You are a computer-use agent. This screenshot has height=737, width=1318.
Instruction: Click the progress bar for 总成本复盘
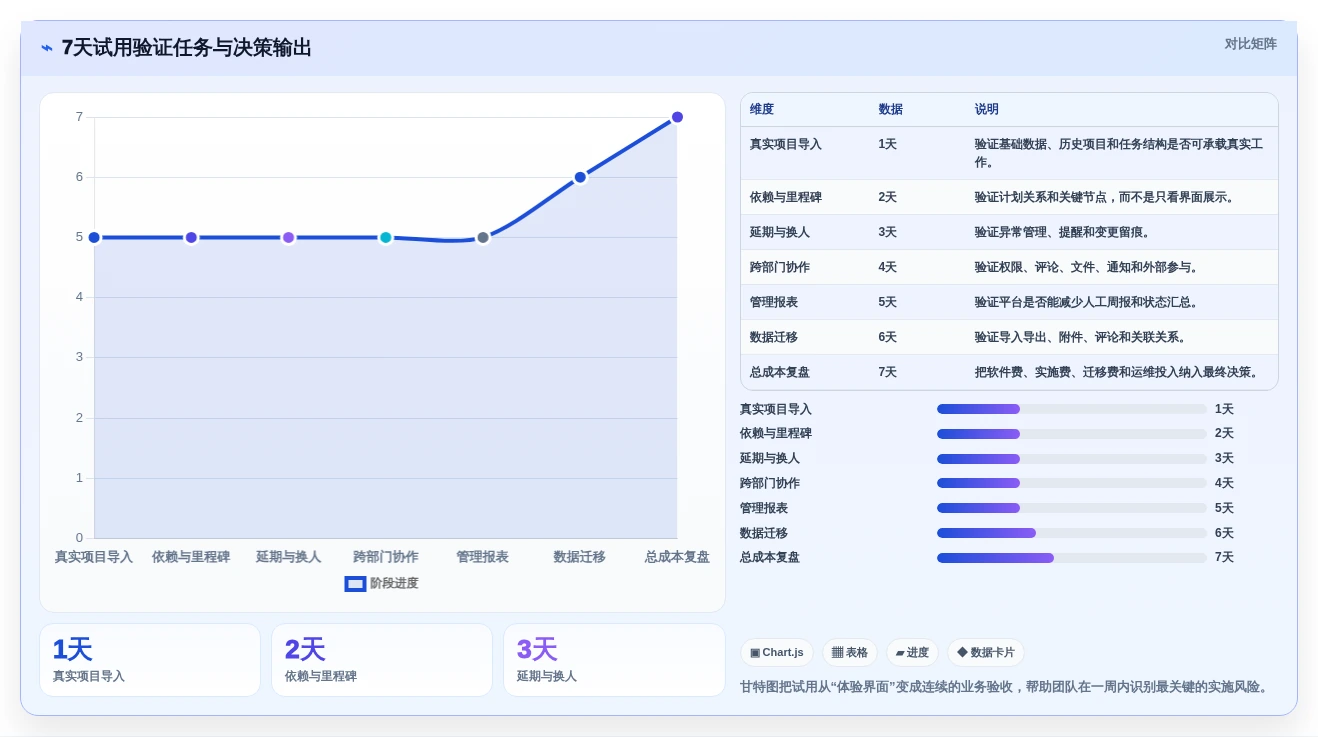click(x=1071, y=558)
